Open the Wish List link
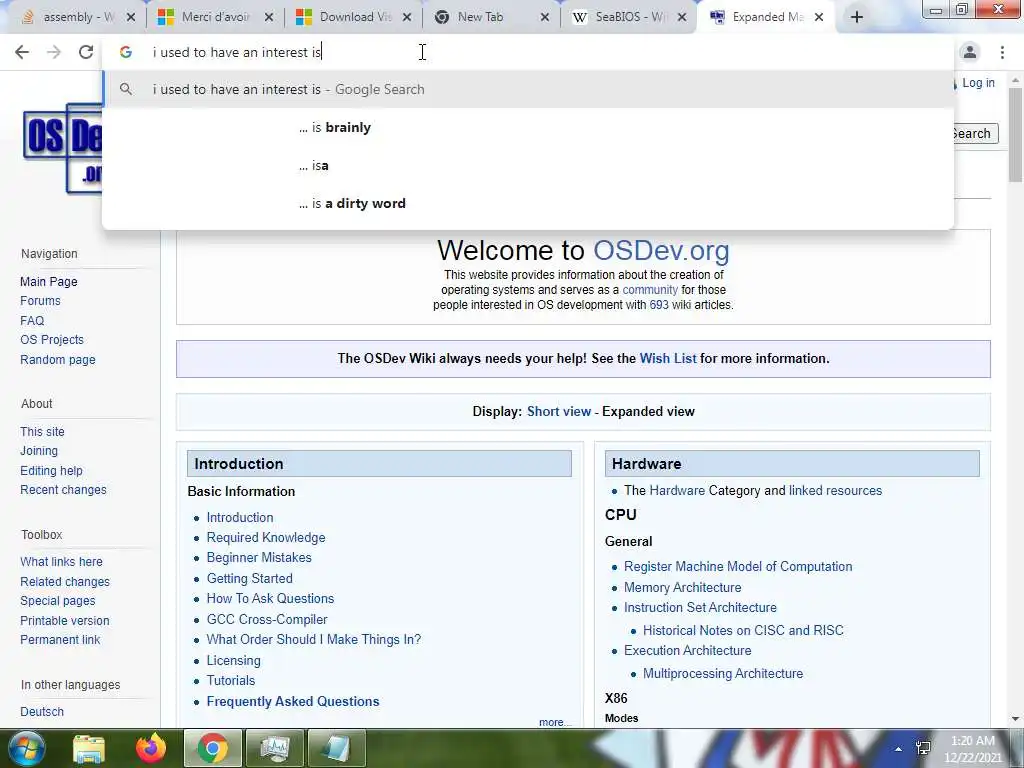 pos(667,359)
